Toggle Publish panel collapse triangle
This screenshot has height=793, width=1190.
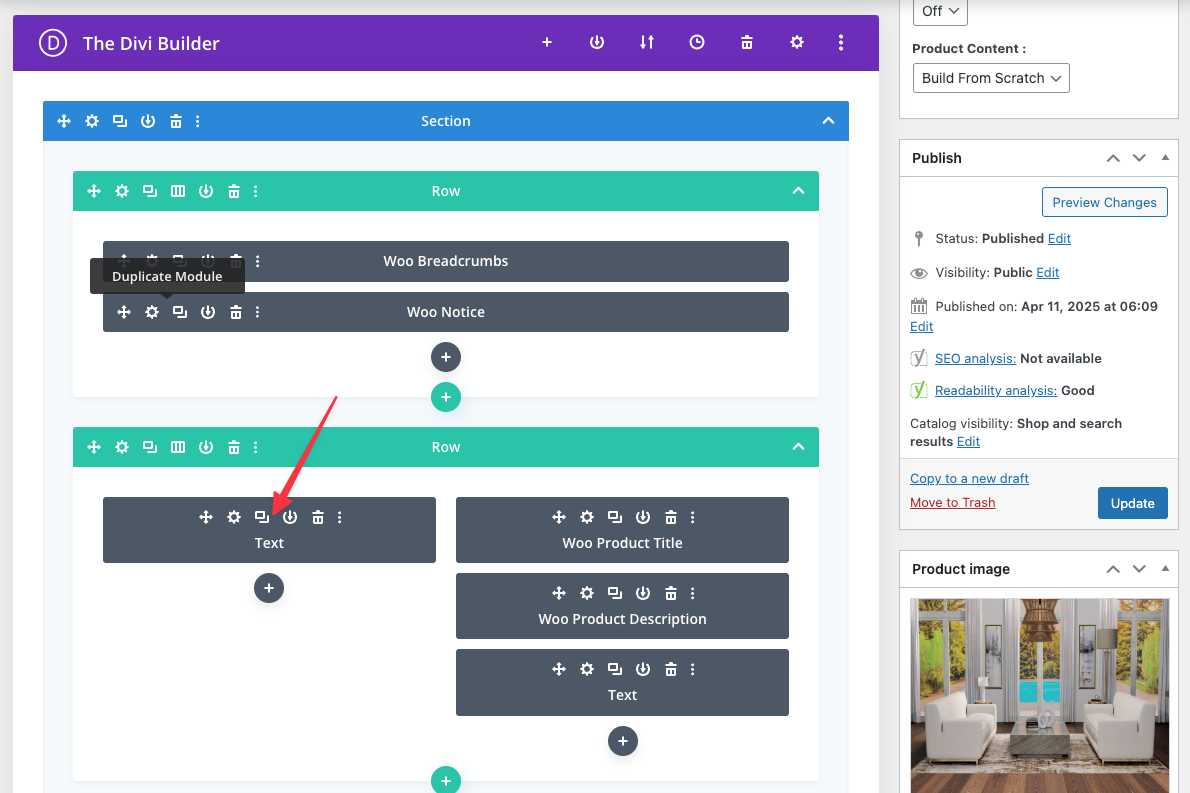coord(1165,158)
